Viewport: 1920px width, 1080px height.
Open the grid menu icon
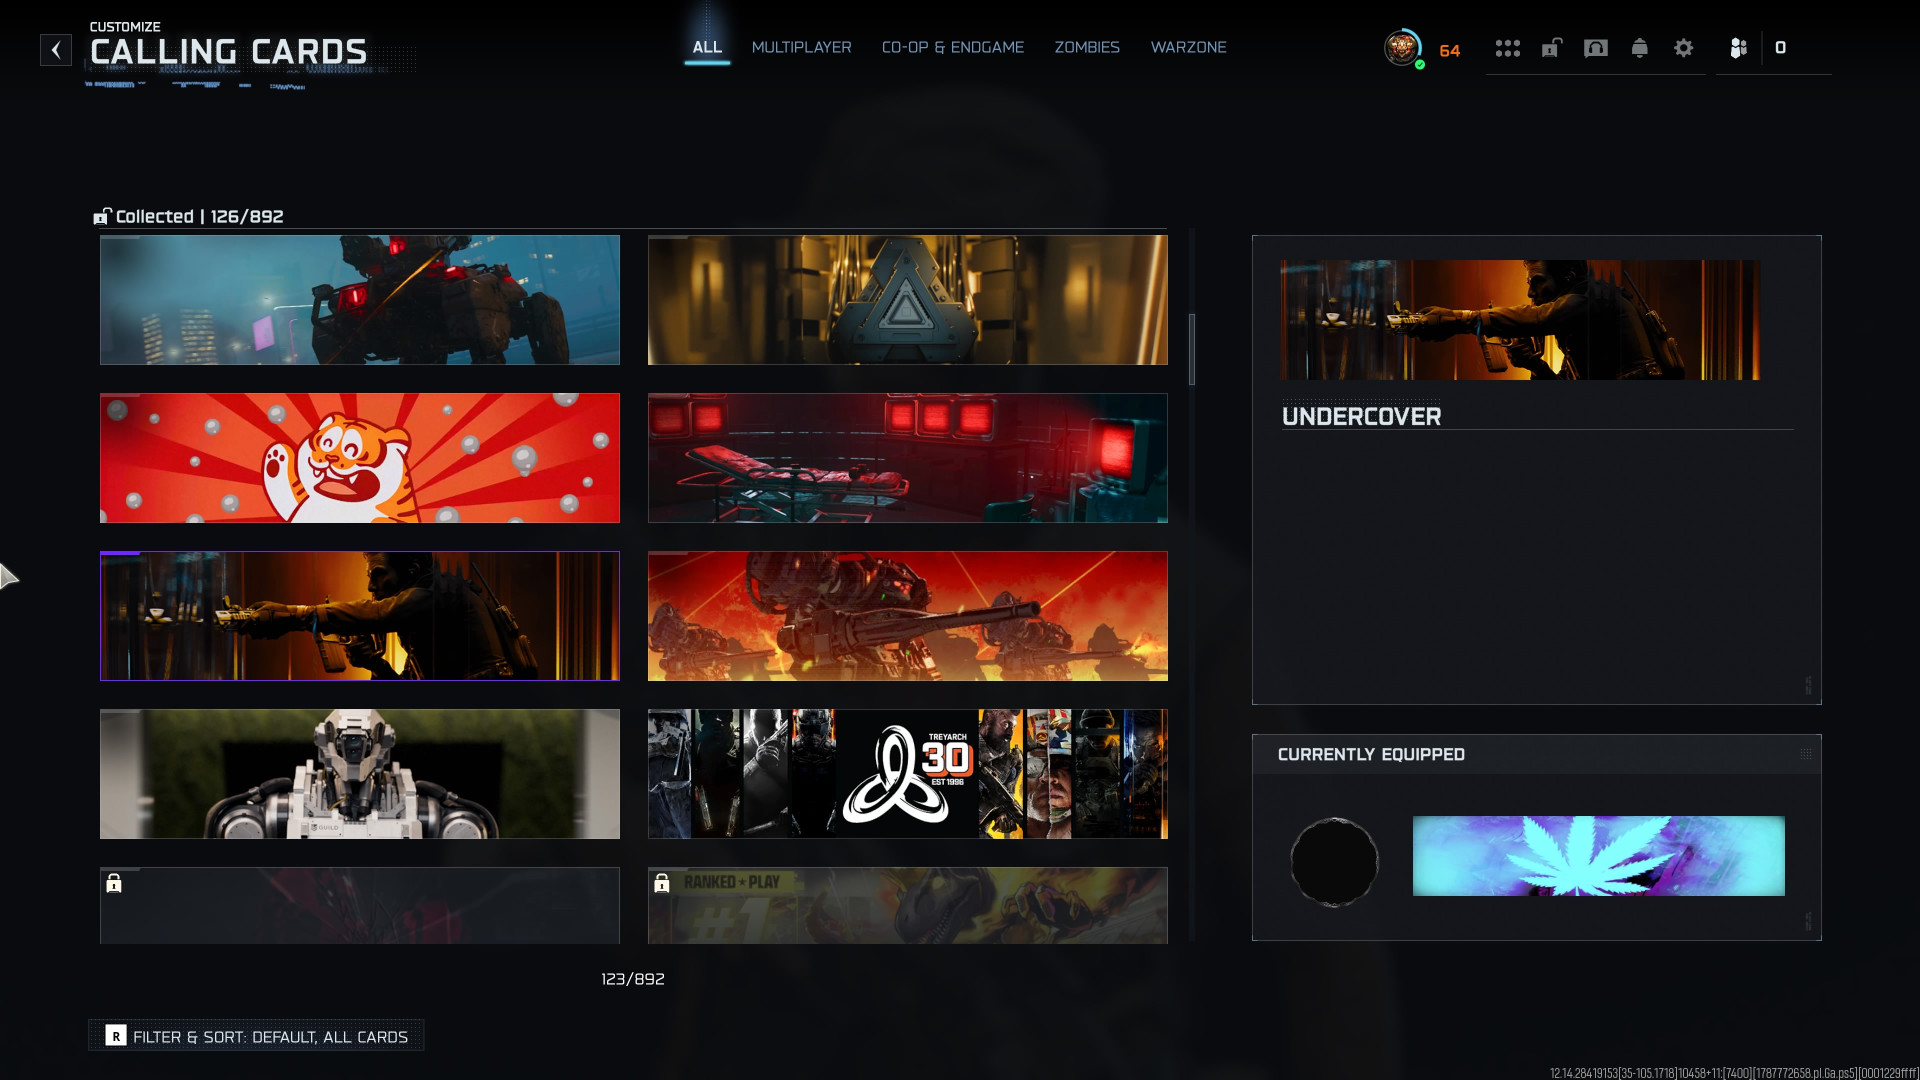click(x=1507, y=48)
